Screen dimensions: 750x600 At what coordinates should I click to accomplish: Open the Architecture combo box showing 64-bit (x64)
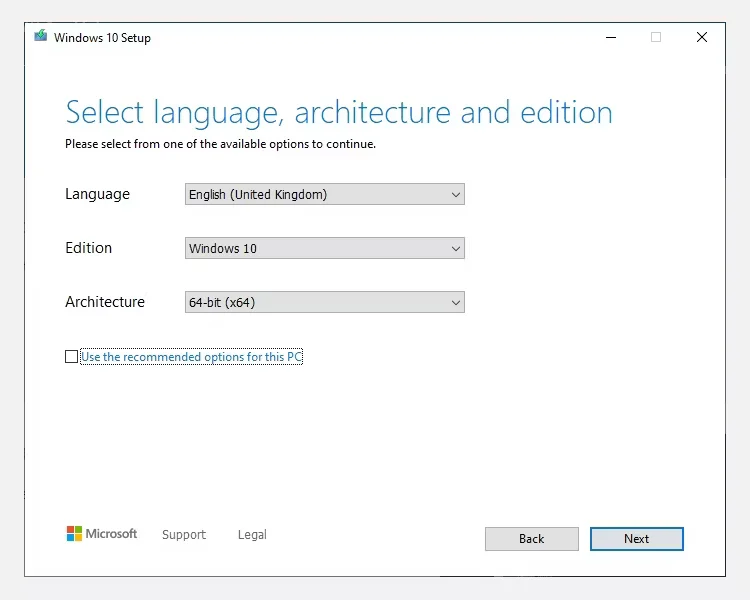(x=315, y=303)
